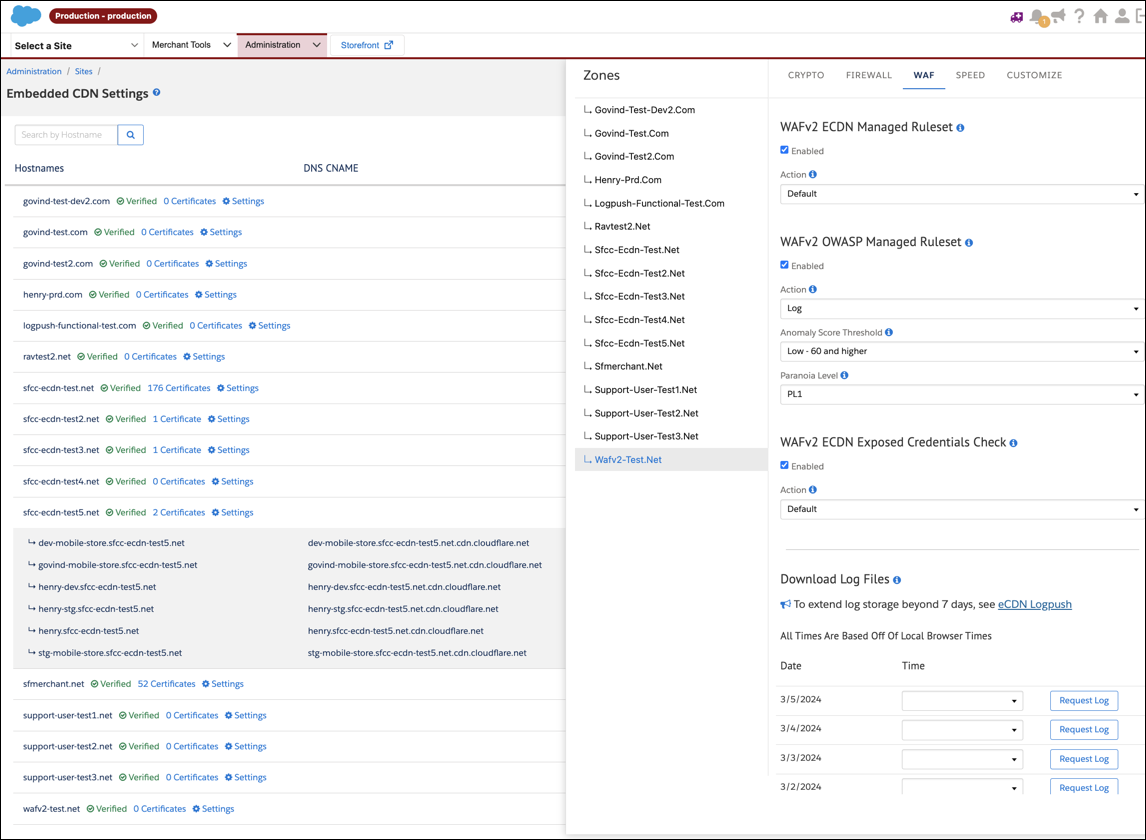Click gear Settings for sfmerchant.net
The image size is (1146, 840).
[223, 684]
